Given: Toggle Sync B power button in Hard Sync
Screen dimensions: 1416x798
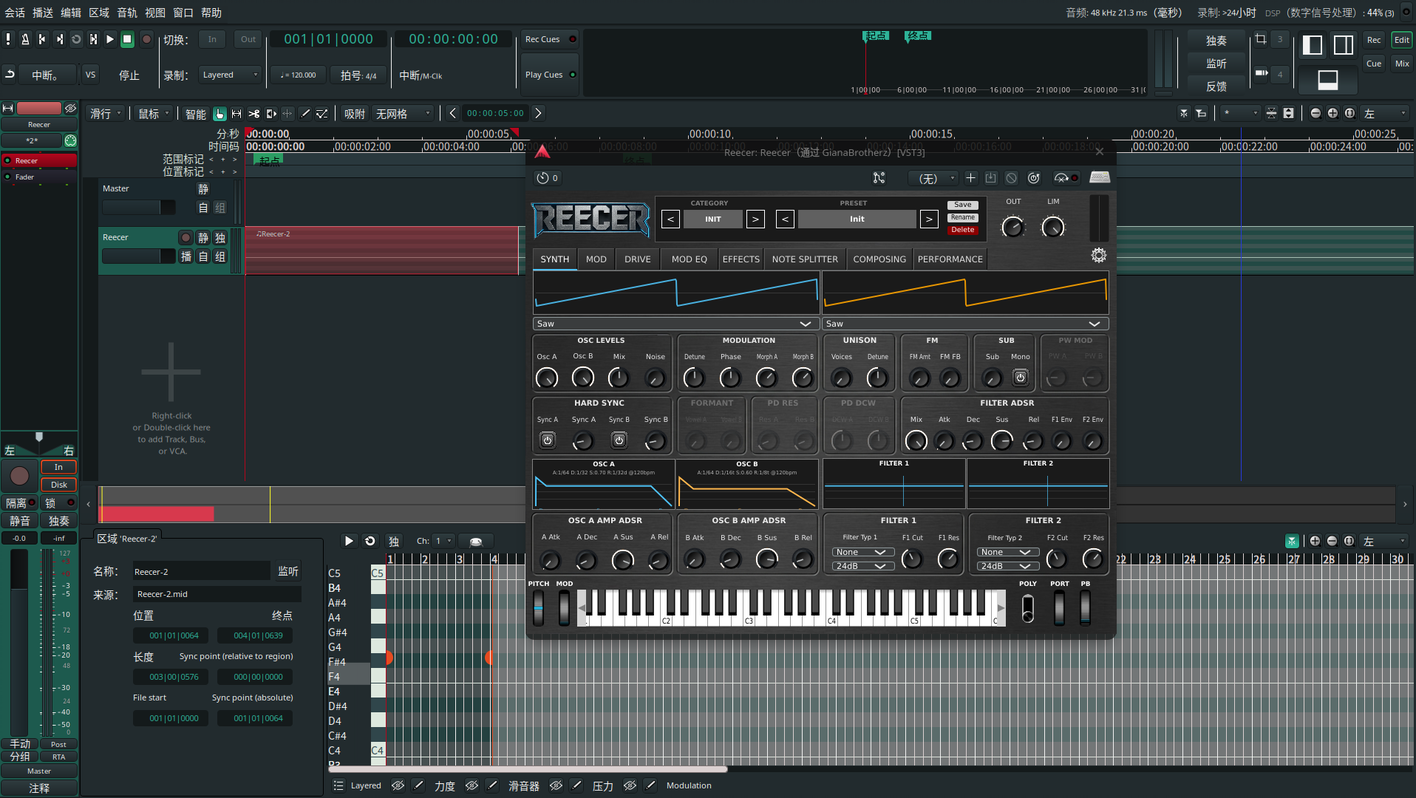Looking at the screenshot, I should [619, 440].
